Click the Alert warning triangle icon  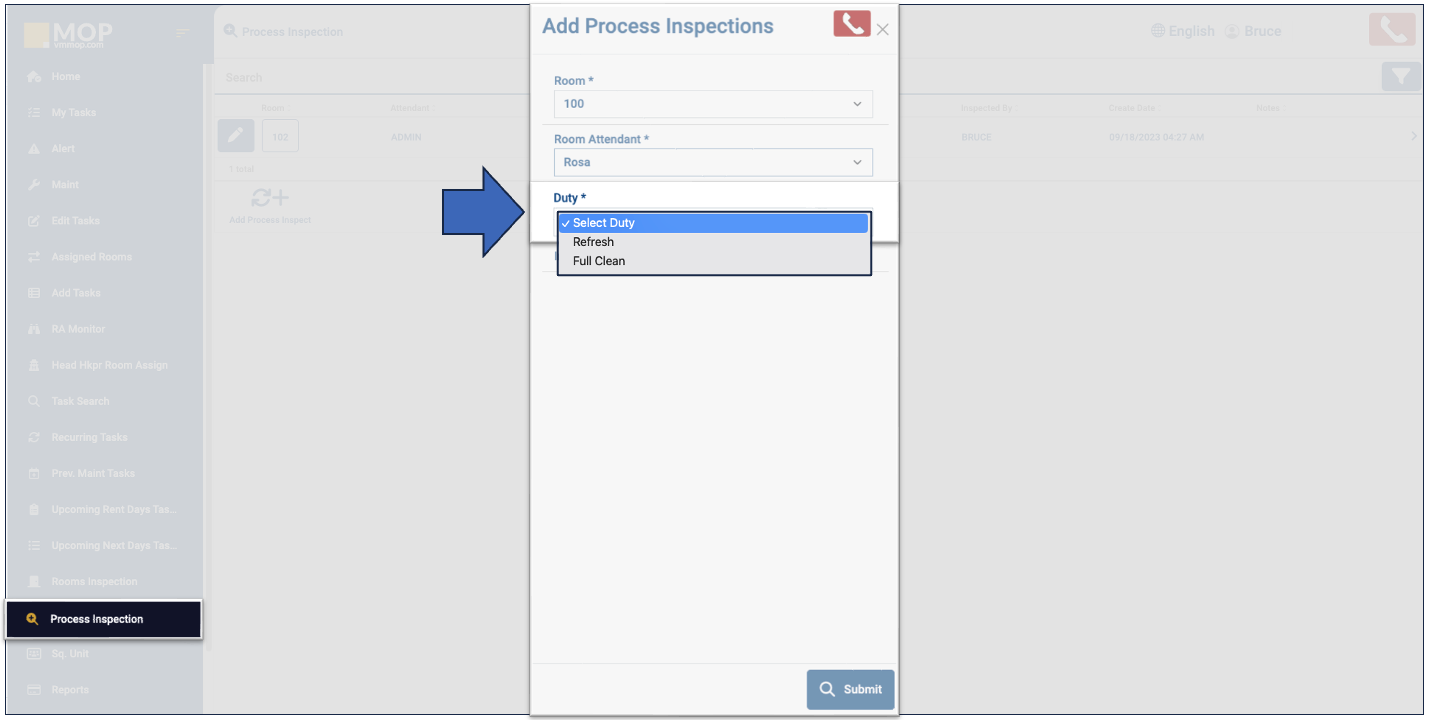pos(35,149)
